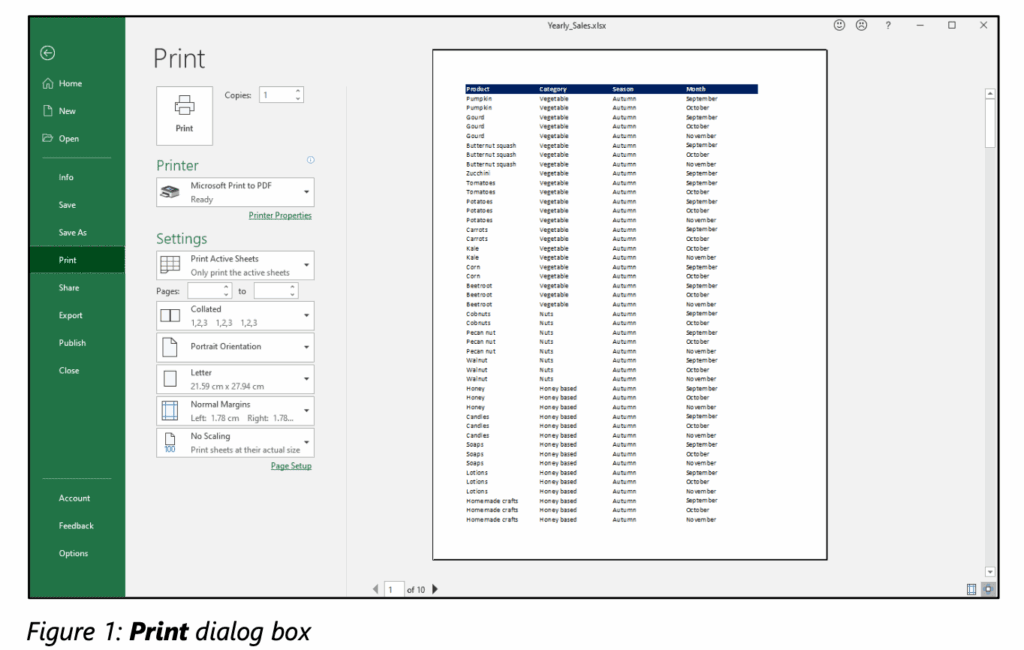Open the account profile icon in title bar
1024x650 pixels.
click(x=861, y=25)
